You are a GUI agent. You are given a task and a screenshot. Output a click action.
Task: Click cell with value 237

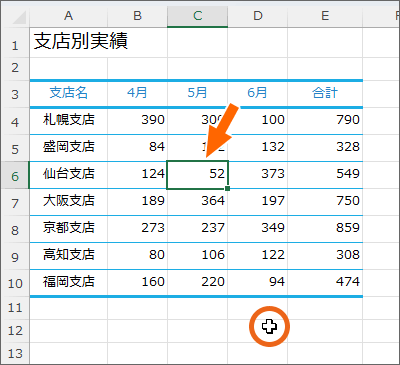tap(198, 229)
